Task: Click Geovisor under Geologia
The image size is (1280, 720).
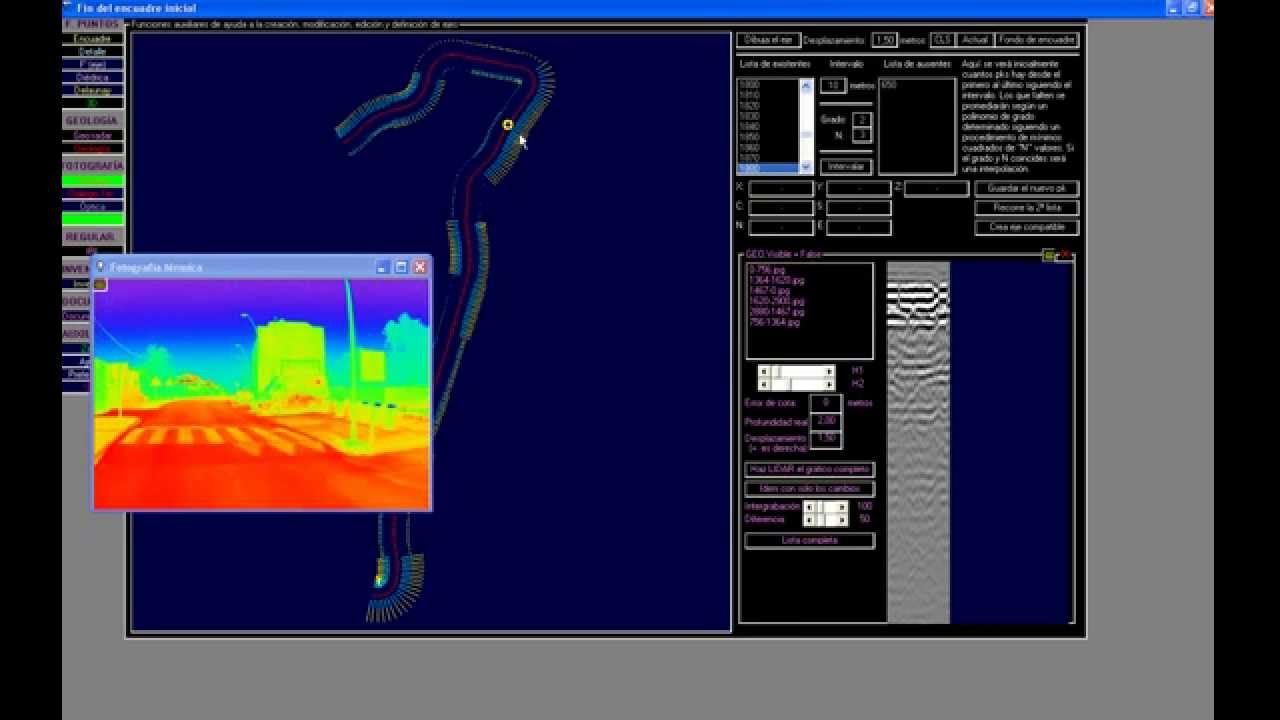Action: [93, 135]
